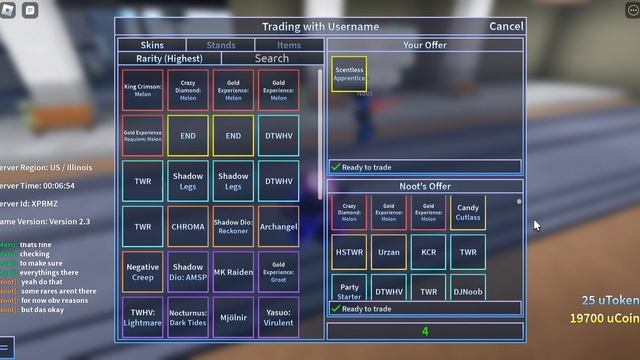Screen dimensions: 640x360
Task: Inspect HSTWR in Noot's Offer
Action: point(349,252)
